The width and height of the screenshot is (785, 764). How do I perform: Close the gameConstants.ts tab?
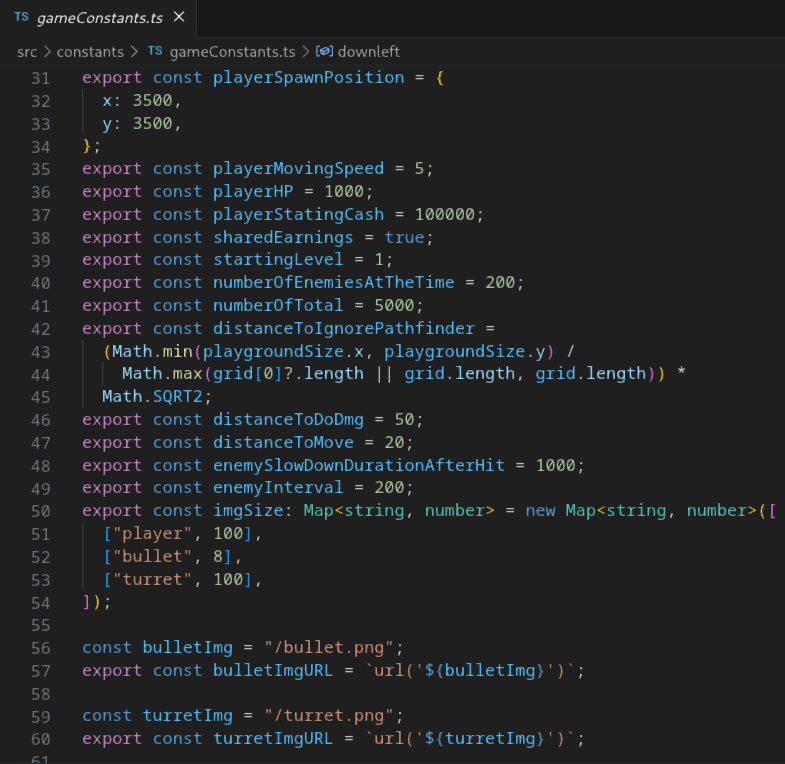coord(178,18)
